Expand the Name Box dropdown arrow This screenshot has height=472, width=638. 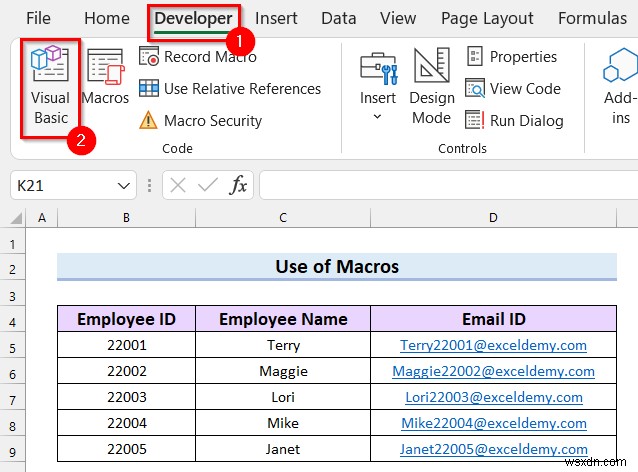pyautogui.click(x=123, y=186)
